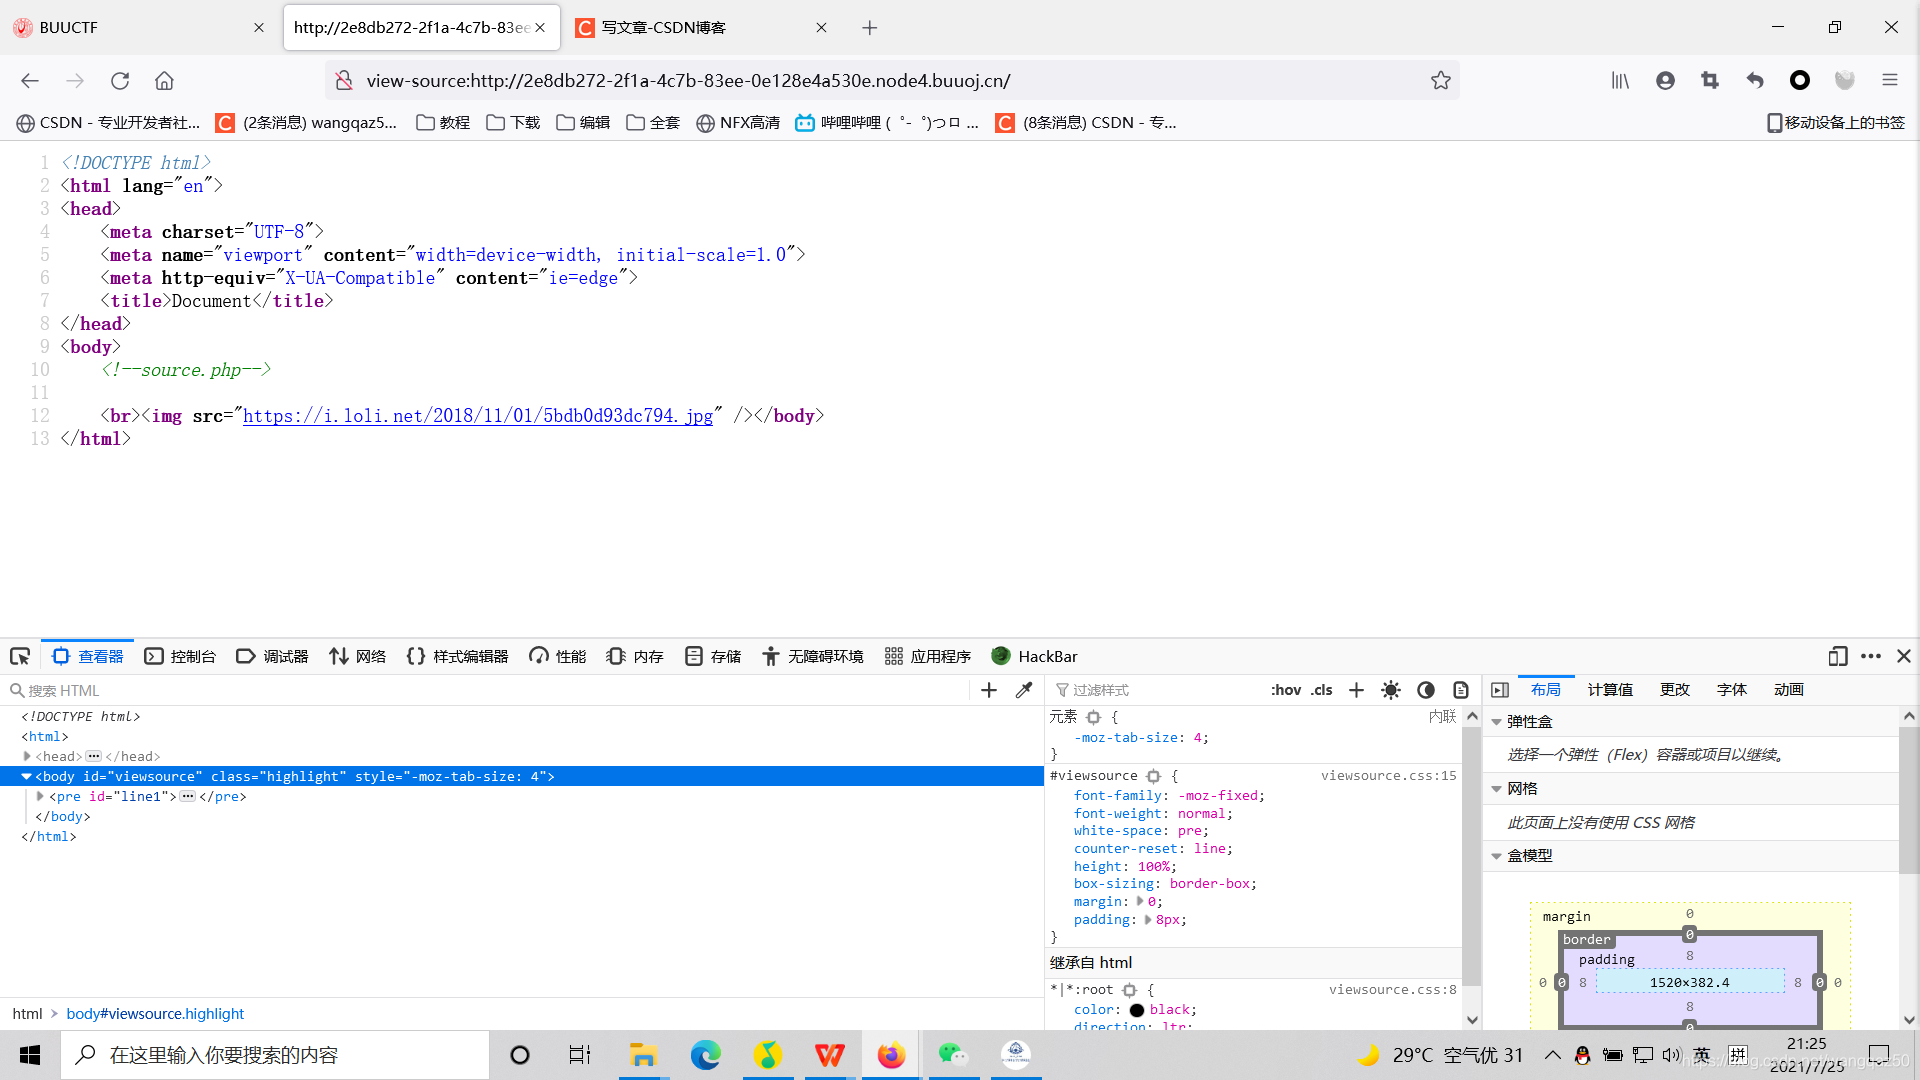Open WeChat from the taskbar

(x=953, y=1055)
